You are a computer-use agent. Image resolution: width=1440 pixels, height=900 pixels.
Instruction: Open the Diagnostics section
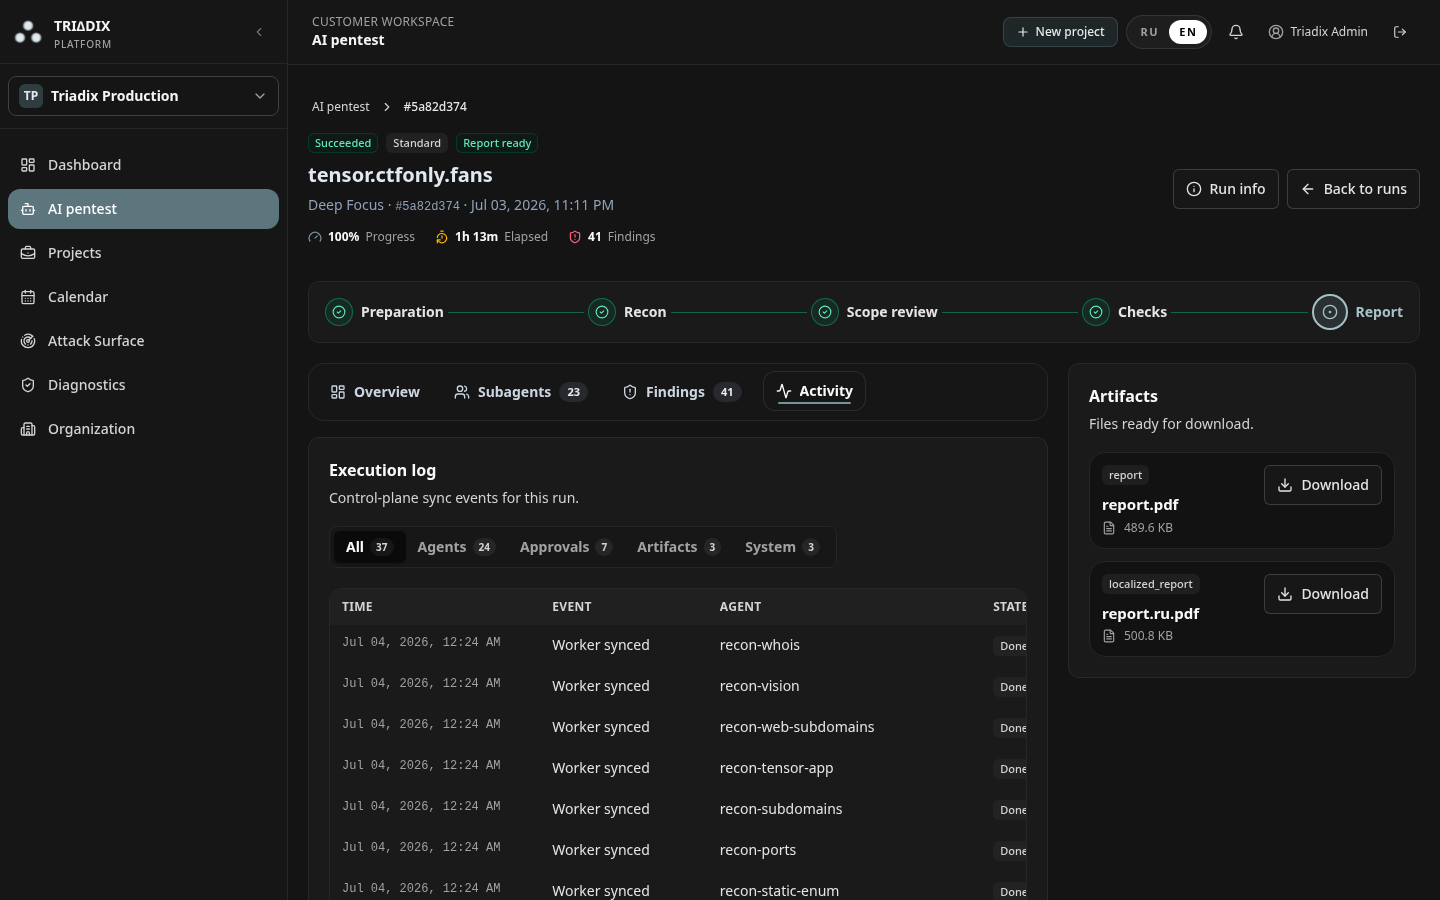tap(143, 385)
